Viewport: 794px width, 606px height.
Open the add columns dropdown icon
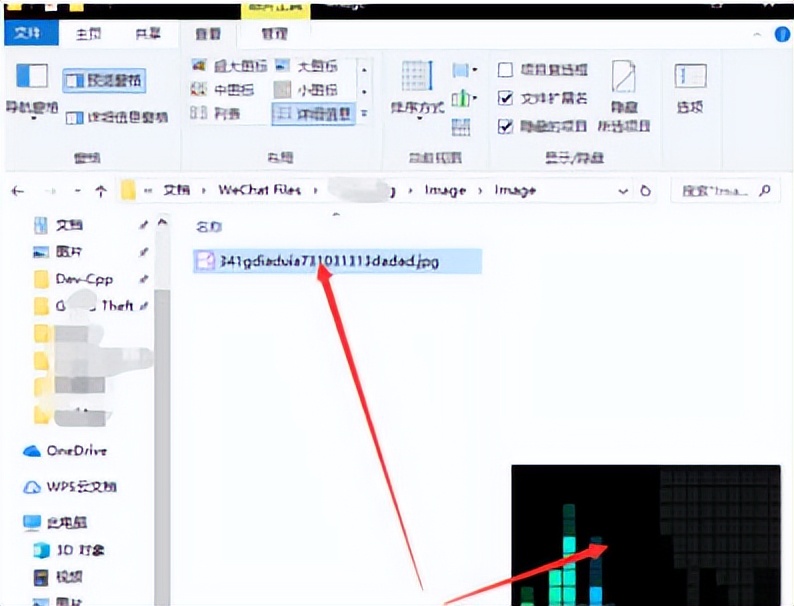[464, 98]
